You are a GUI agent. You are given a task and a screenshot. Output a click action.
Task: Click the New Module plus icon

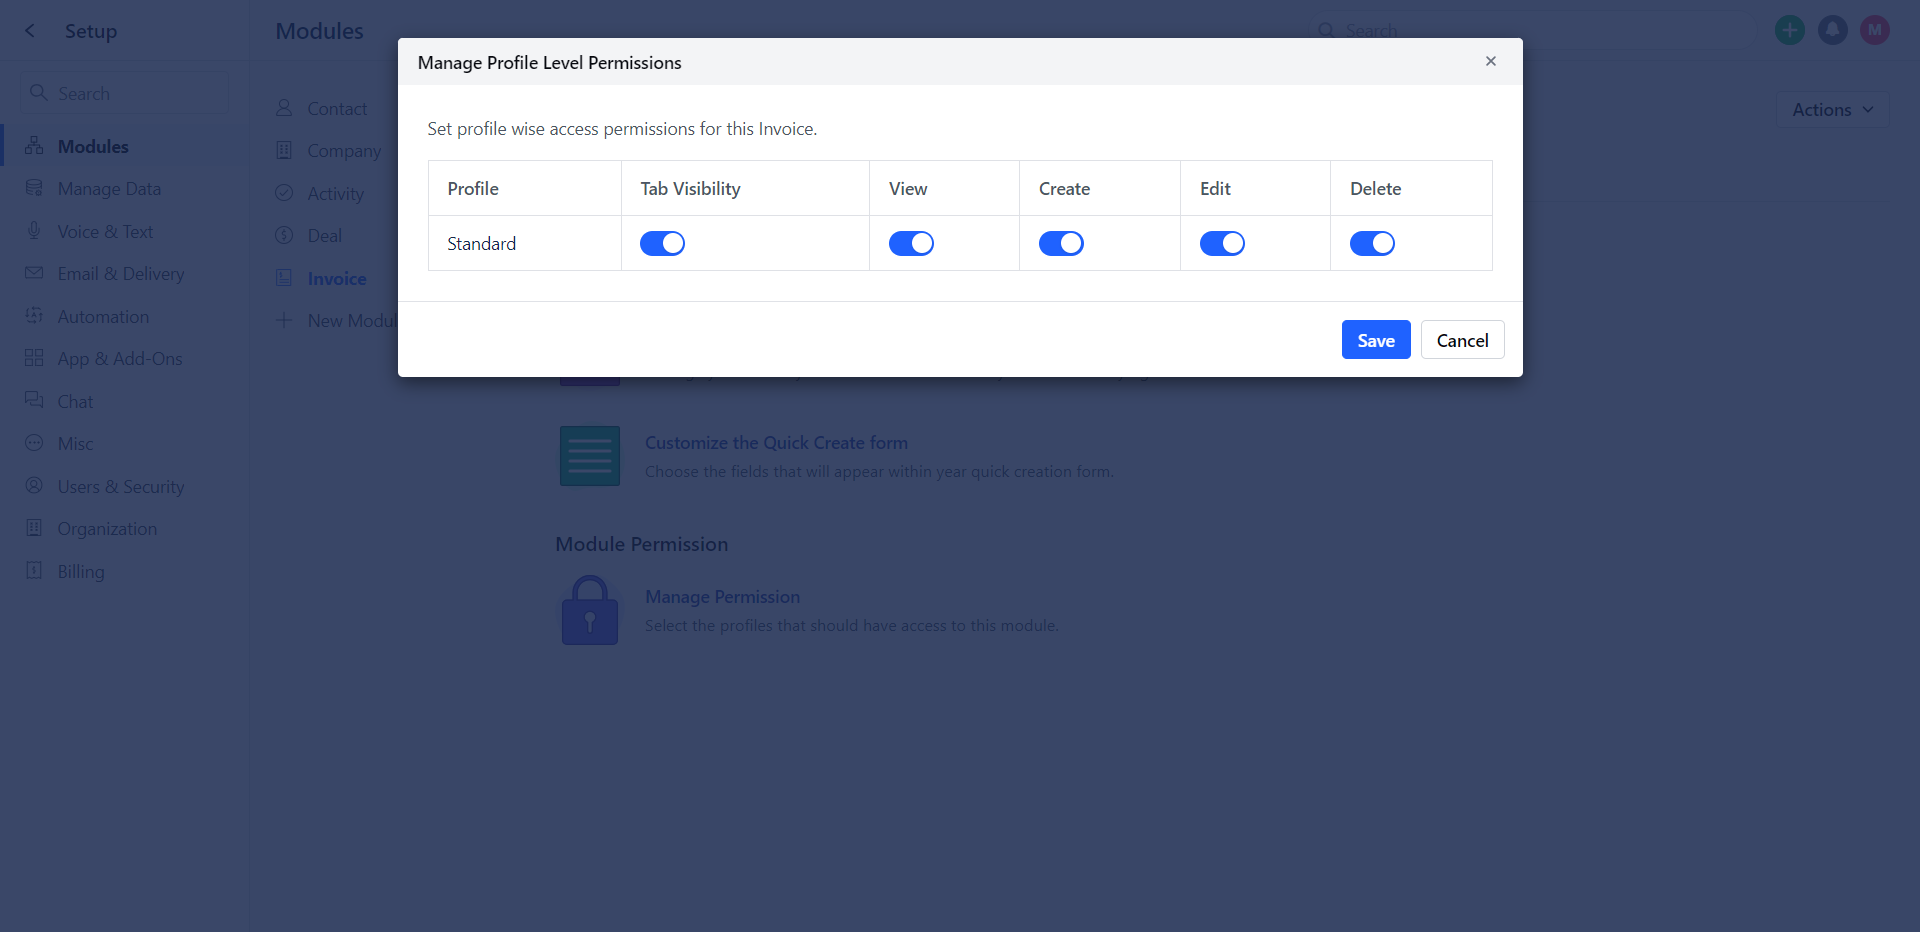[284, 320]
